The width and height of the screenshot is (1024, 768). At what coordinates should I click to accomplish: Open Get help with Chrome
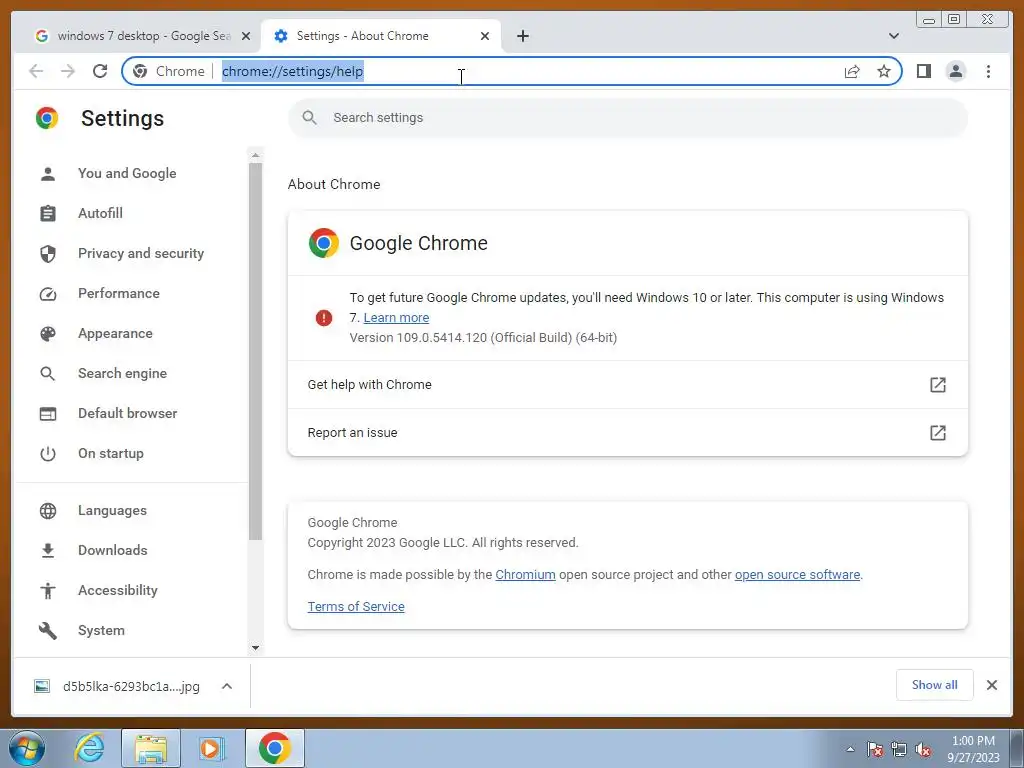coord(628,385)
